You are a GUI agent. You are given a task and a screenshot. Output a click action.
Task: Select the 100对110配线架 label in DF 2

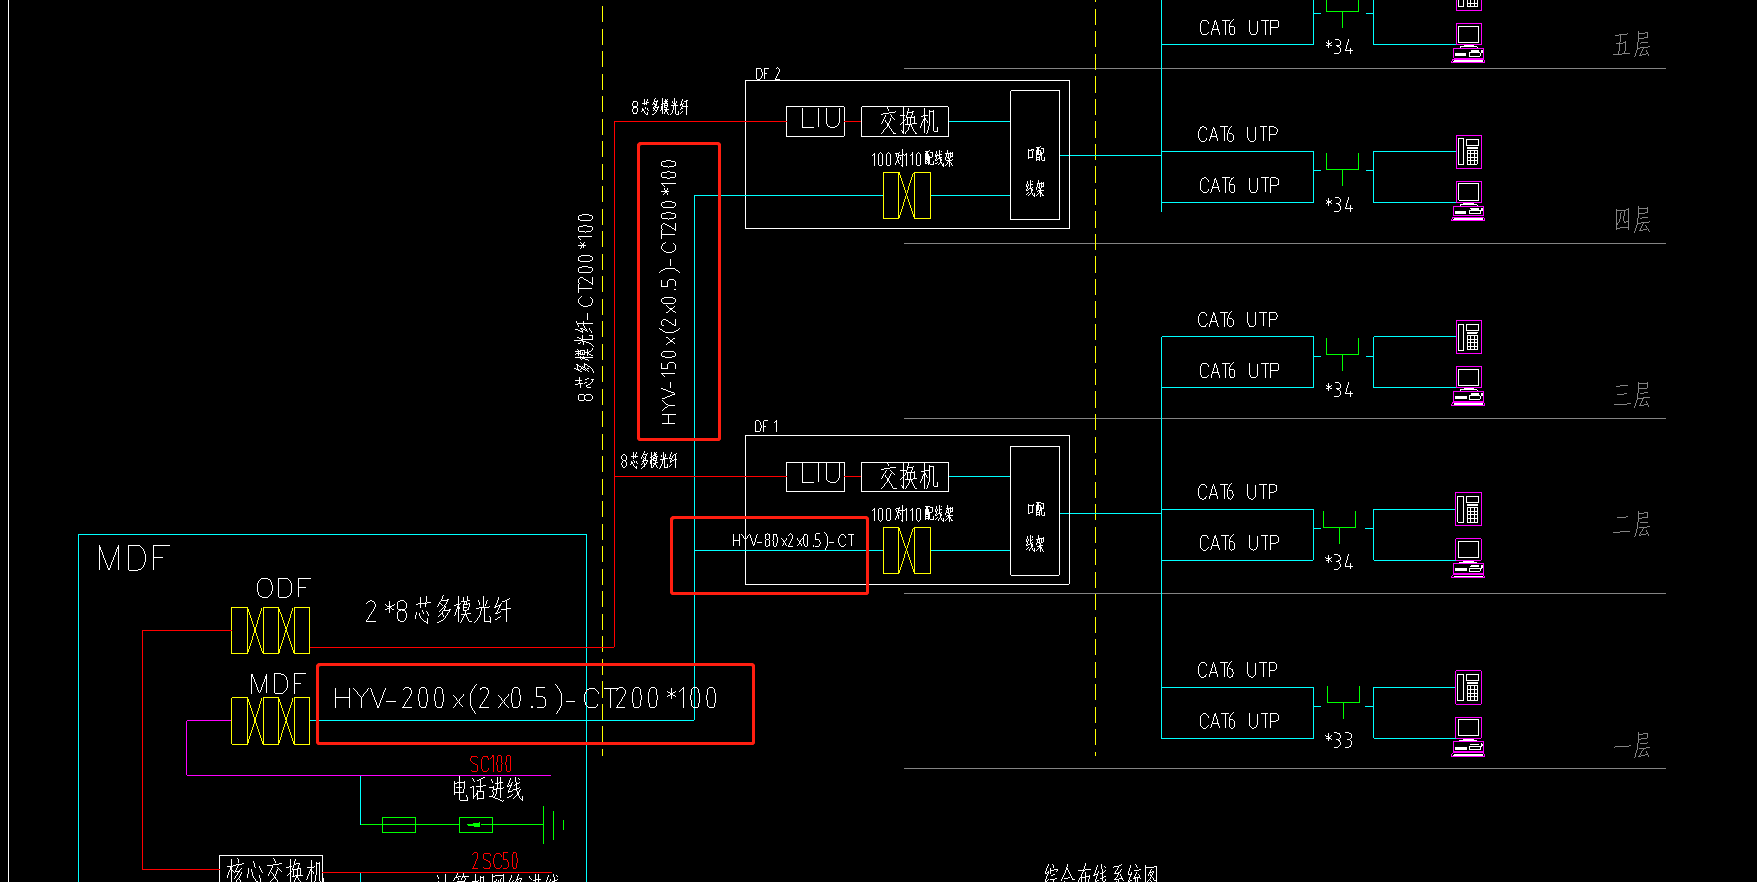click(x=912, y=159)
